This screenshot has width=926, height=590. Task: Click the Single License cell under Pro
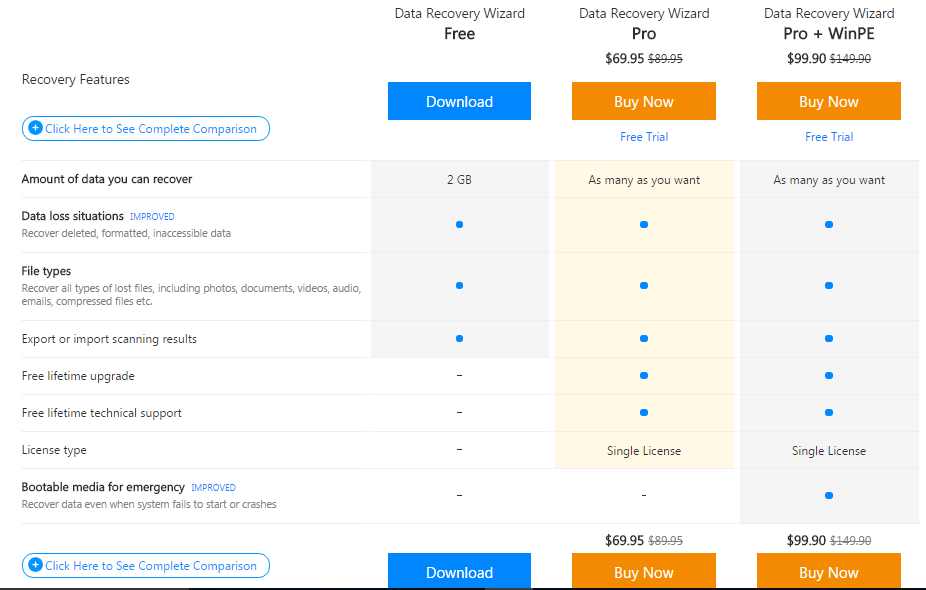coord(644,451)
